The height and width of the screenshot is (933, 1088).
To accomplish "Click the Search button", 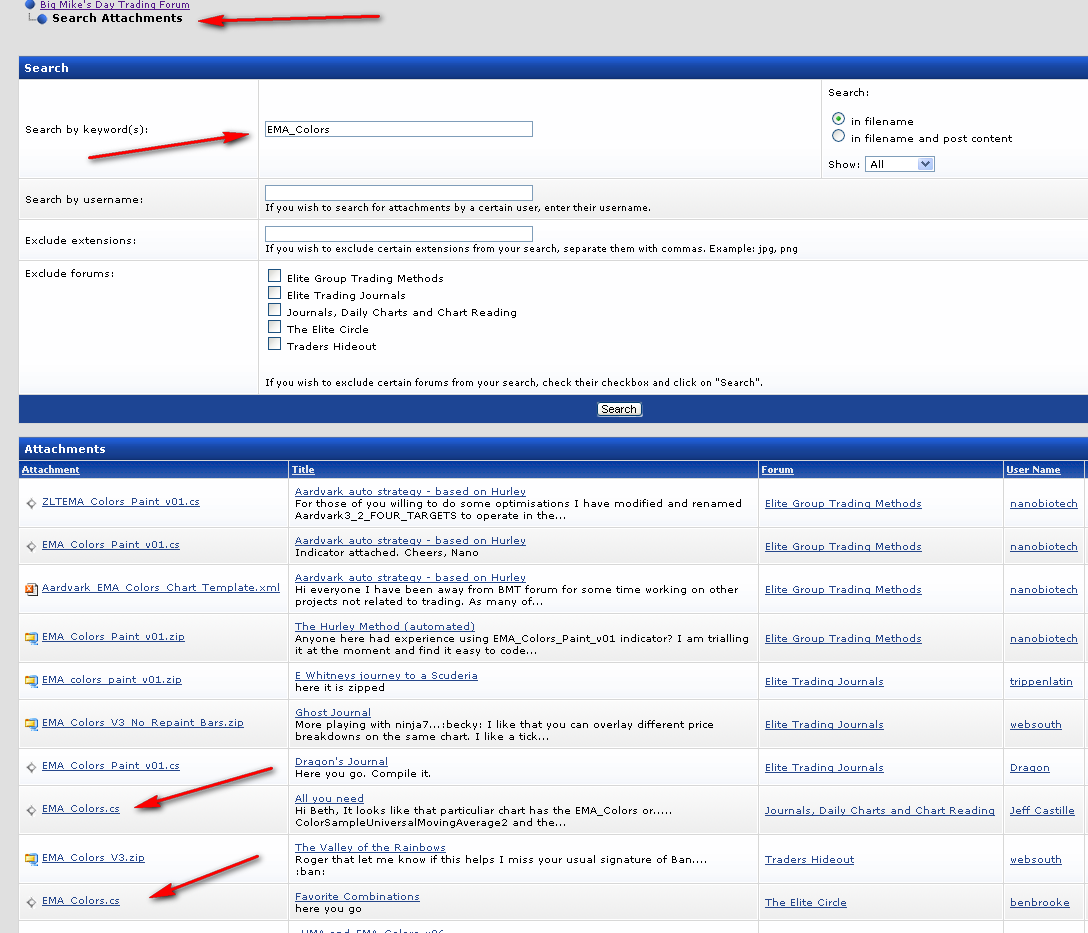I will click(x=620, y=409).
